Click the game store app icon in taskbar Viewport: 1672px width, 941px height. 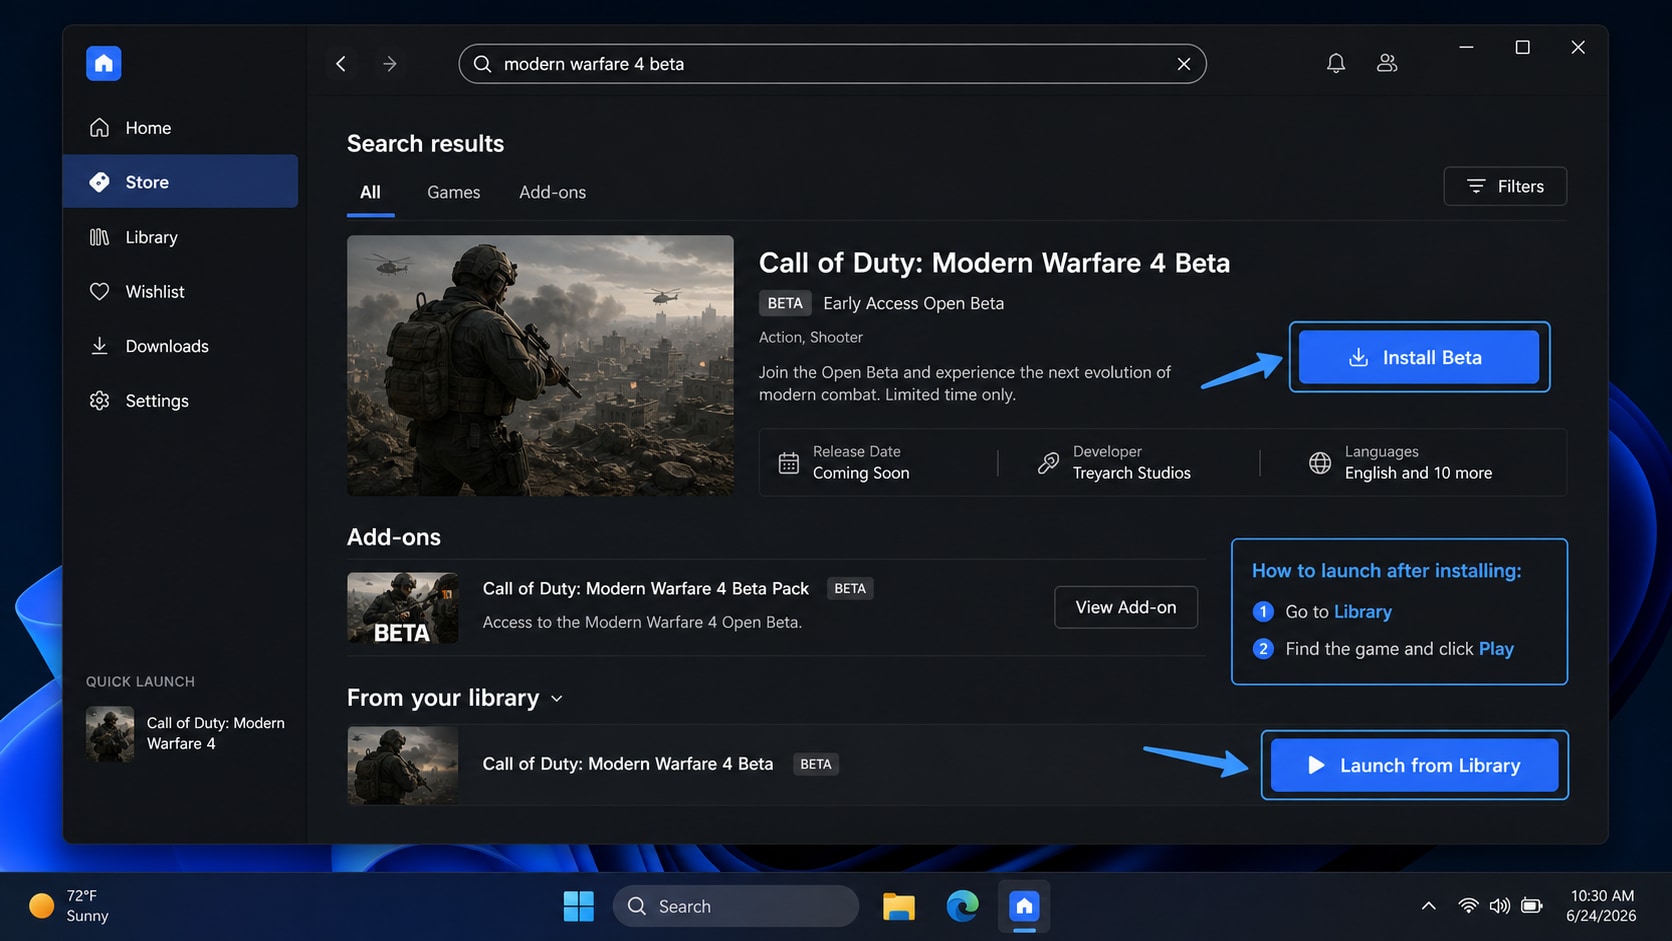point(1024,906)
